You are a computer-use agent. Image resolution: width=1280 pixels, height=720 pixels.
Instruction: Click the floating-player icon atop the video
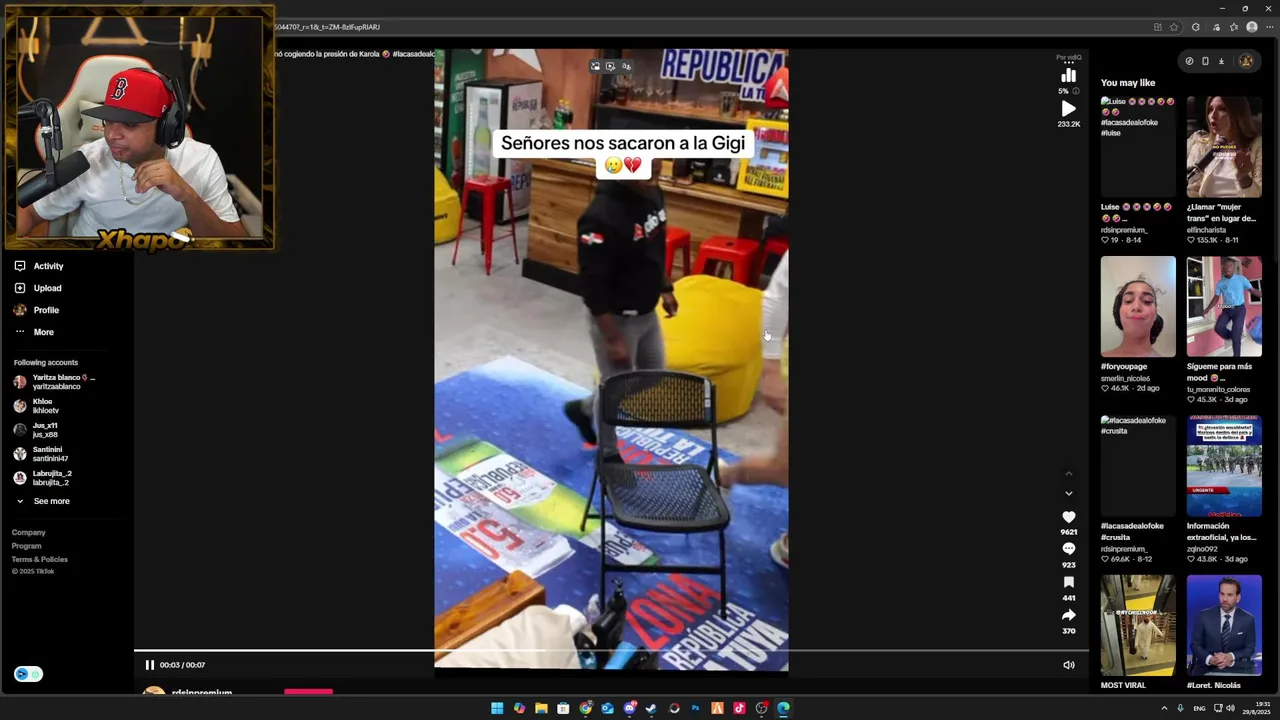point(595,66)
